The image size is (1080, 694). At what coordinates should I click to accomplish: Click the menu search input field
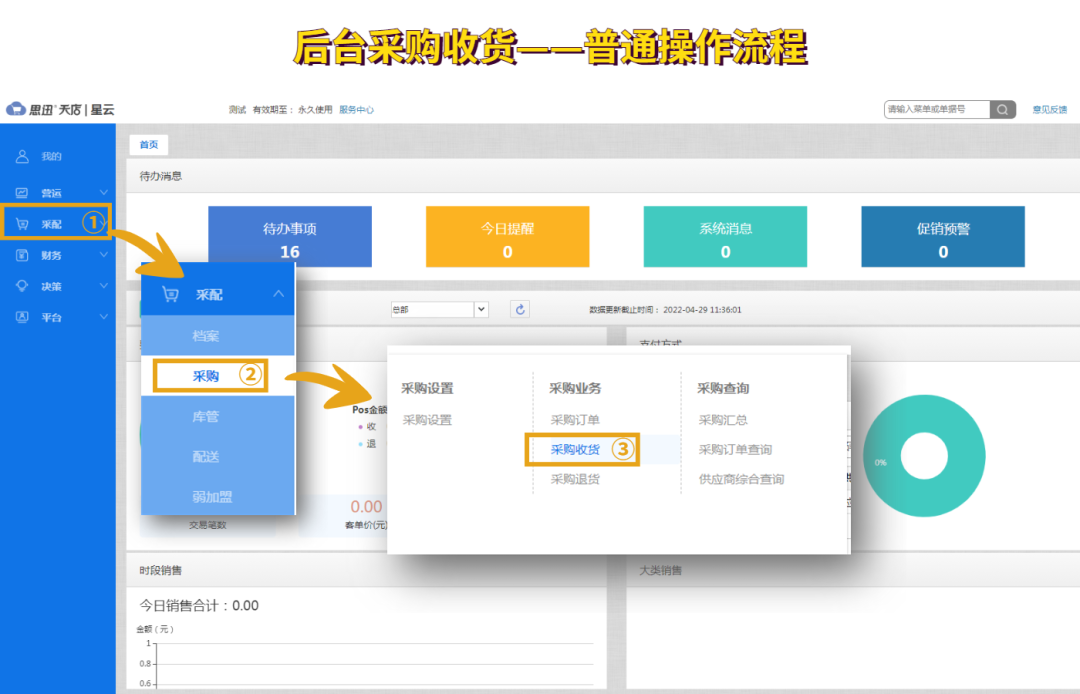(x=930, y=109)
